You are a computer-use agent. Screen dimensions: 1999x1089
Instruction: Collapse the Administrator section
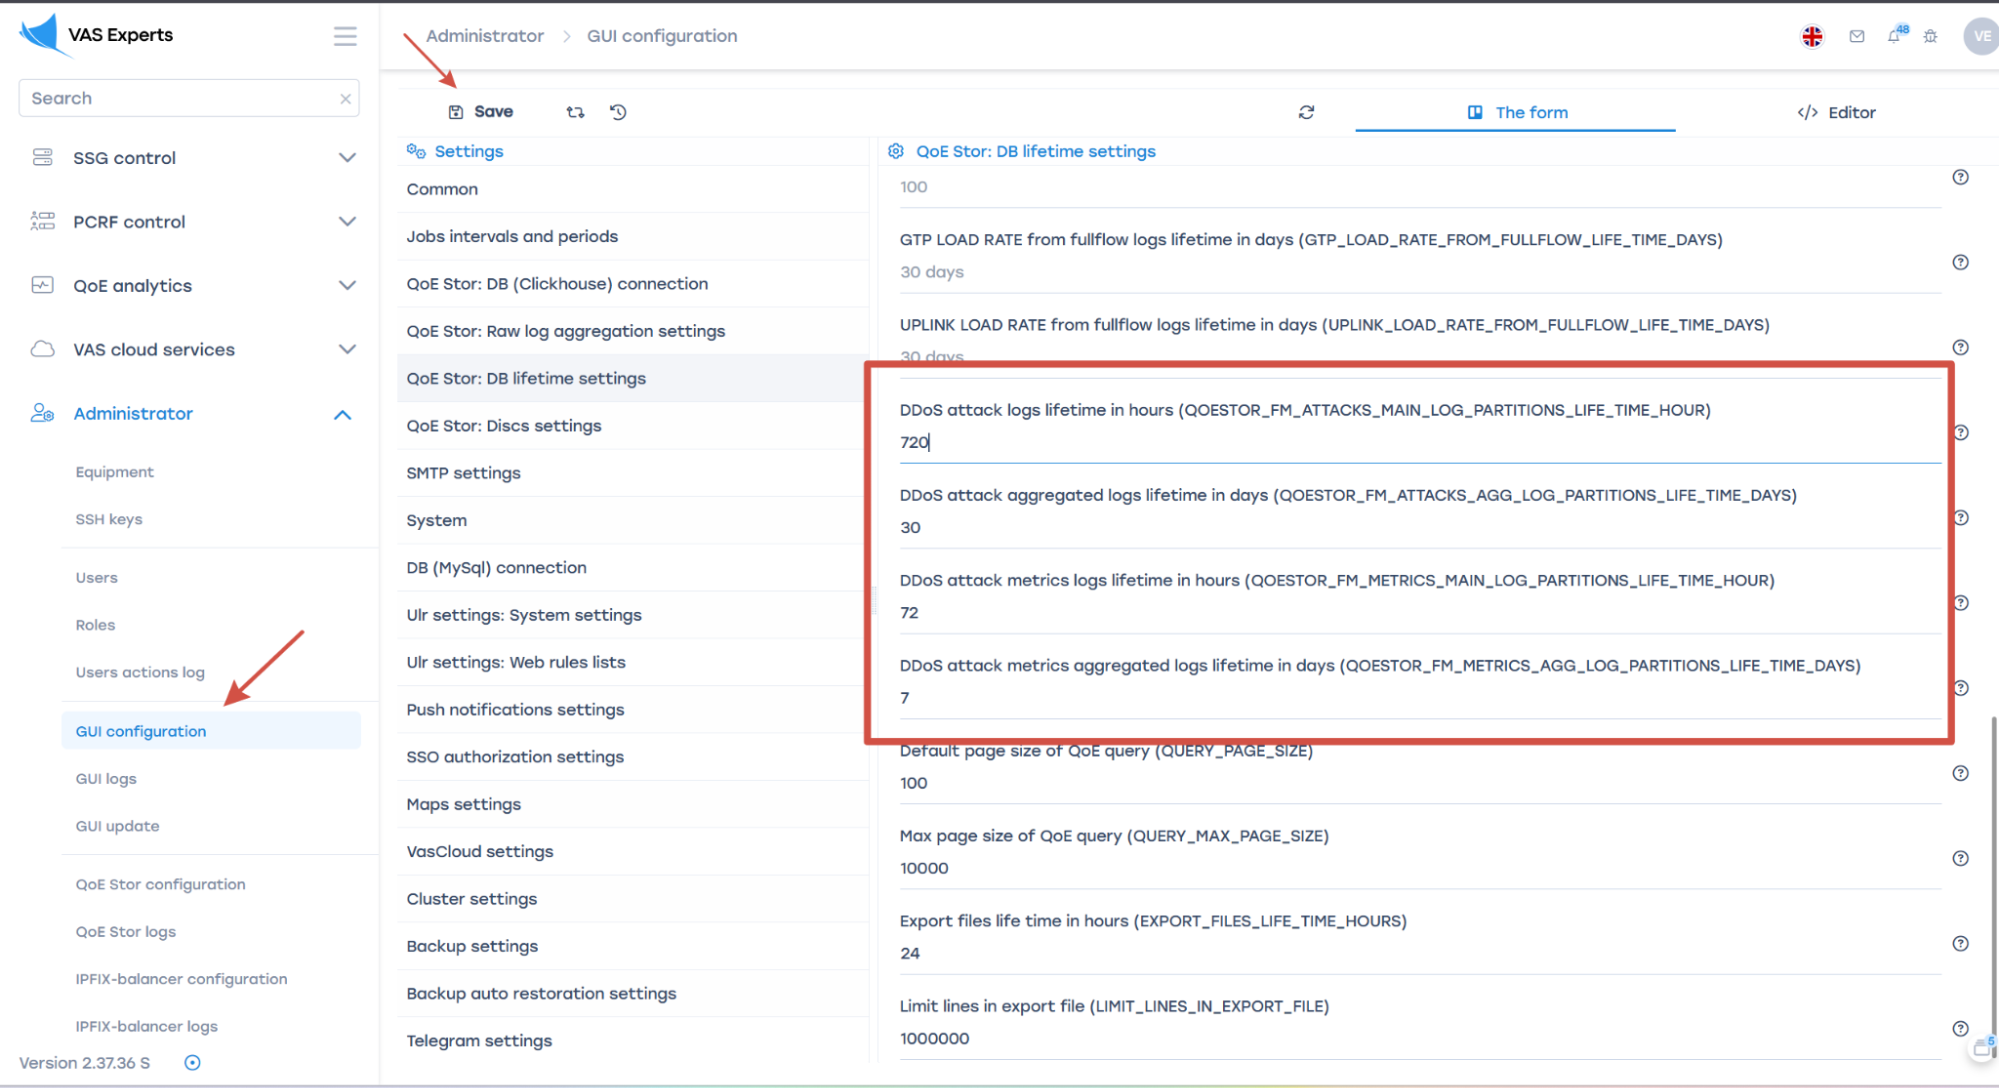coord(343,414)
